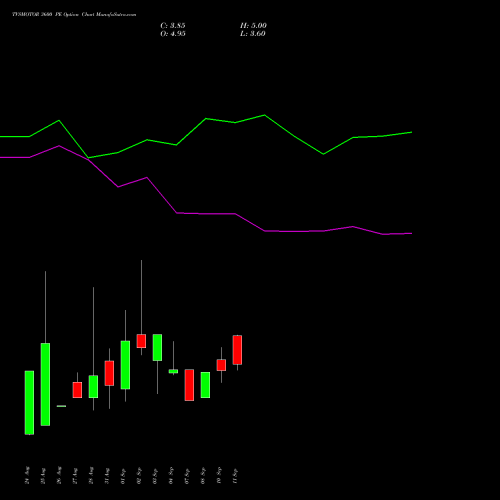Select the tall green candle for 25 Aug

[45, 384]
